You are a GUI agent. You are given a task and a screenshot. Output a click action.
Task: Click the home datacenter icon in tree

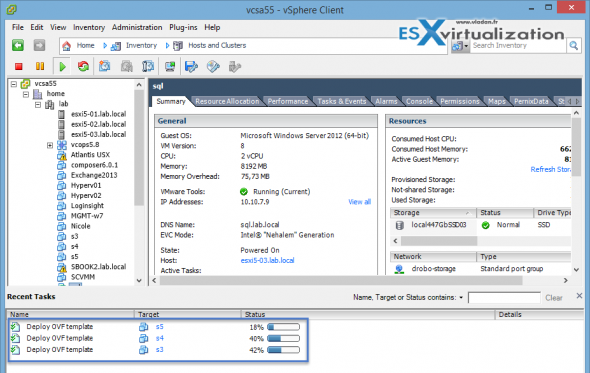[x=38, y=94]
